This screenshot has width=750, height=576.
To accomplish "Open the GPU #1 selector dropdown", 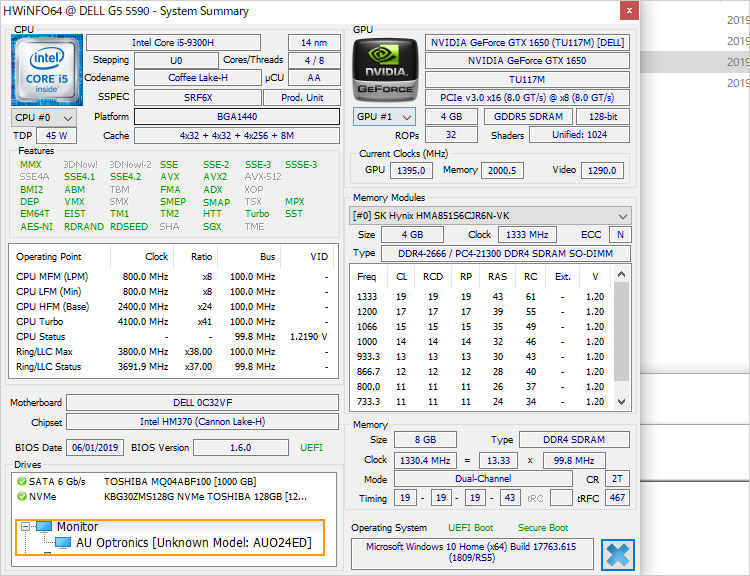I will click(x=385, y=116).
